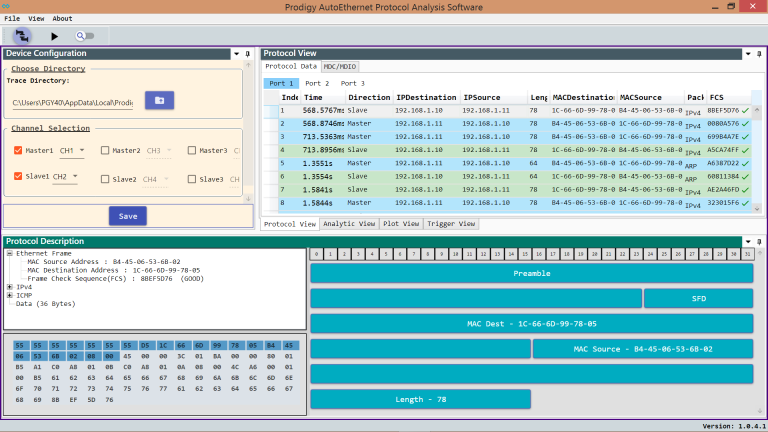Uncheck the Slave1 checkbox
Screen dimensions: 768x432
click(x=18, y=176)
